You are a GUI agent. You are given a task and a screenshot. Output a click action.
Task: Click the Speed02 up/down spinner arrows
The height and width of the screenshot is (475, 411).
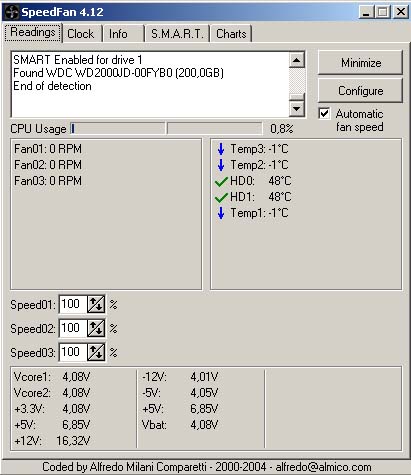[x=96, y=328]
